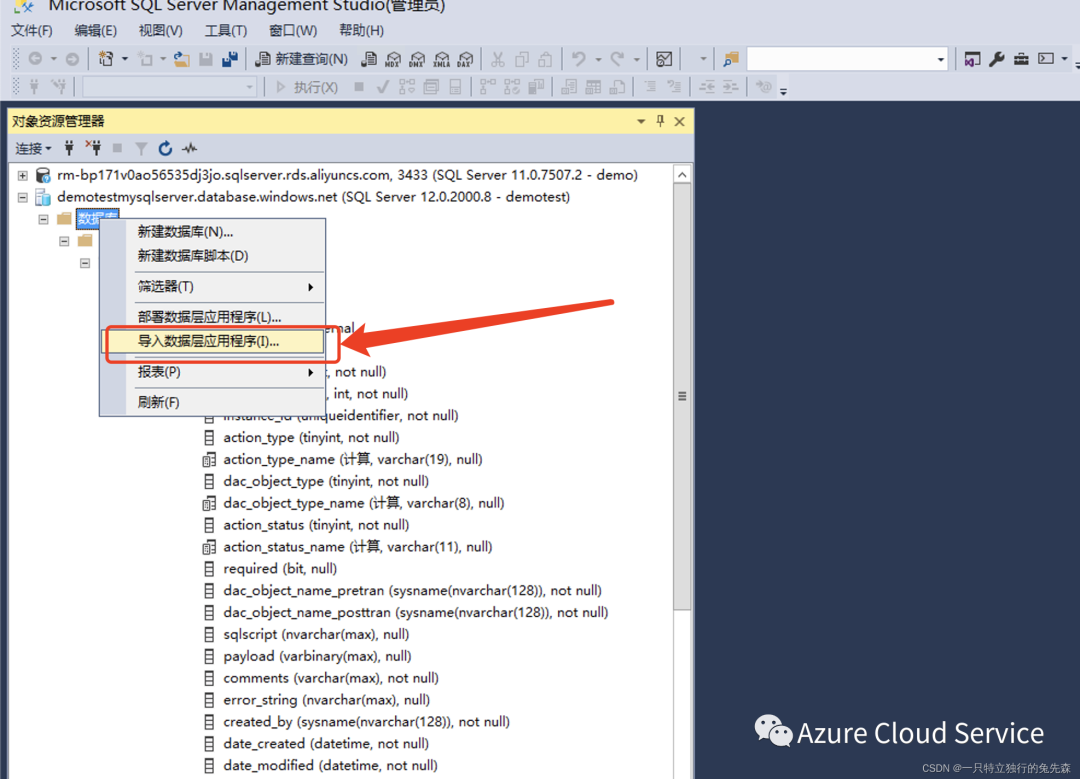This screenshot has width=1080, height=779.
Task: Click the Activity Monitor icon
Action: point(664,59)
